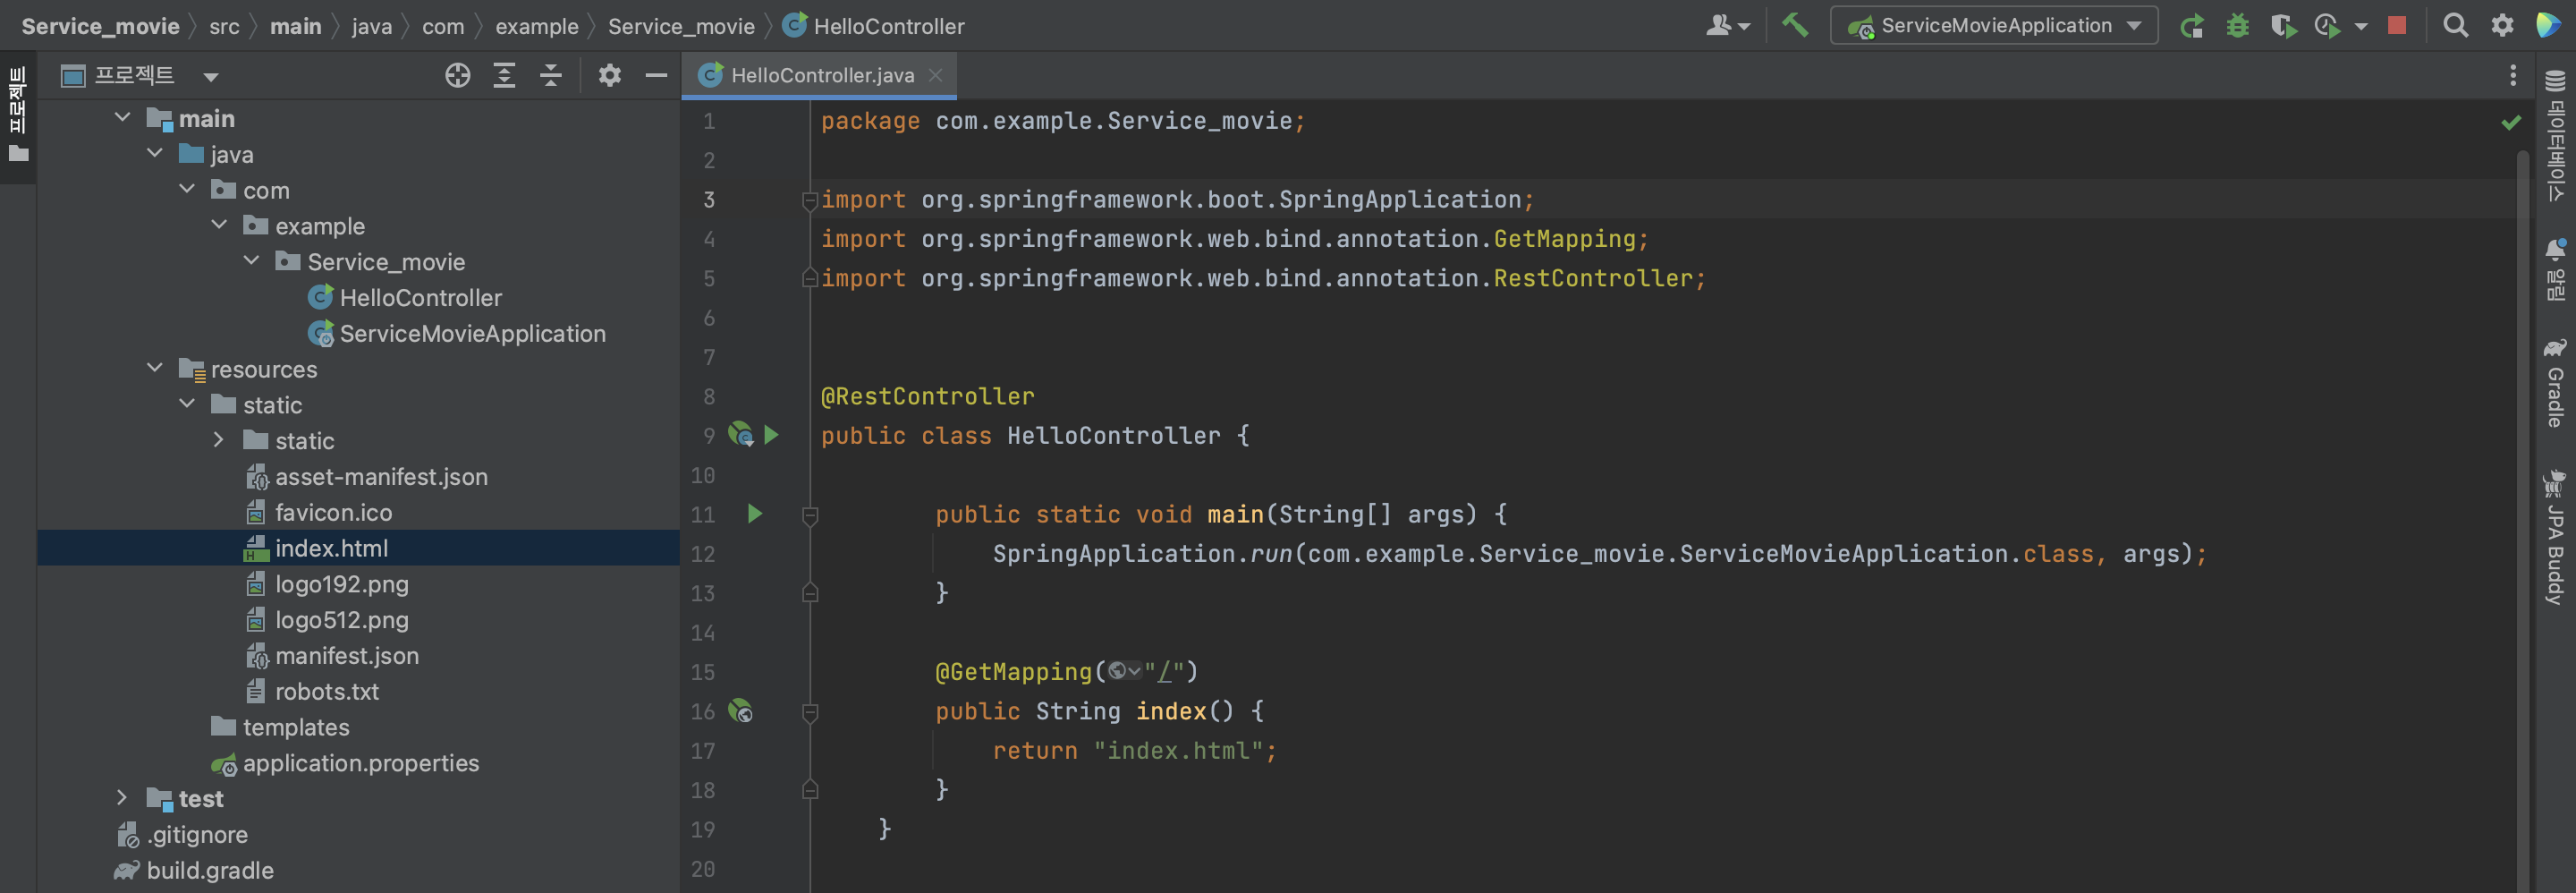Screen dimensions: 2576x893
Task: Hide the project tool window
Action: [656, 75]
